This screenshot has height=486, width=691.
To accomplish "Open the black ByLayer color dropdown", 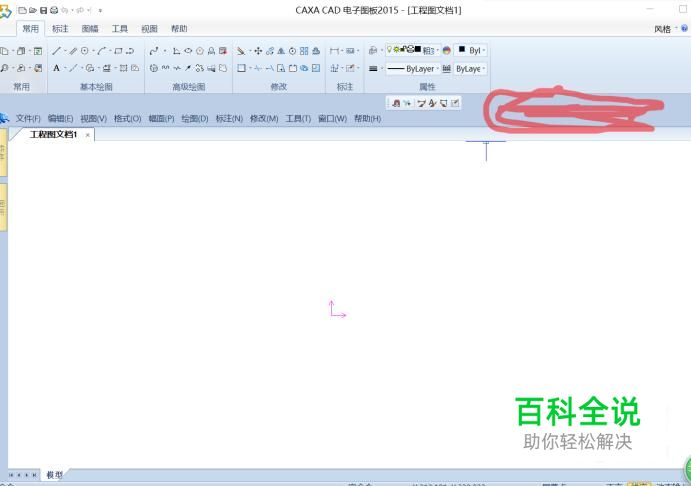I will (x=471, y=50).
